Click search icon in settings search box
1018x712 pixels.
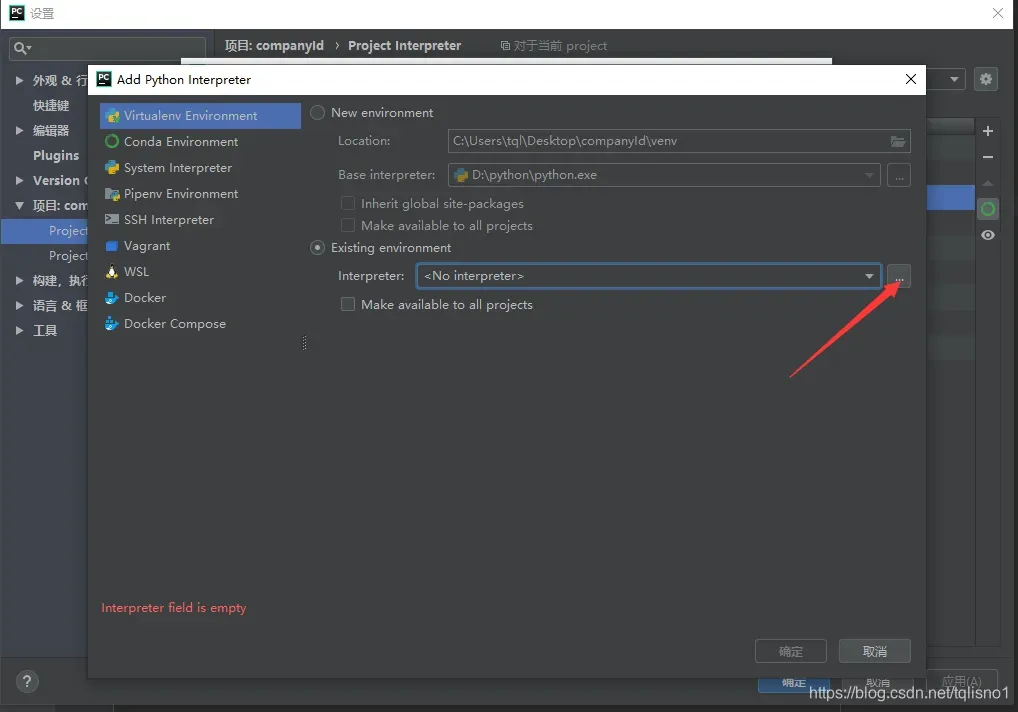pyautogui.click(x=22, y=48)
